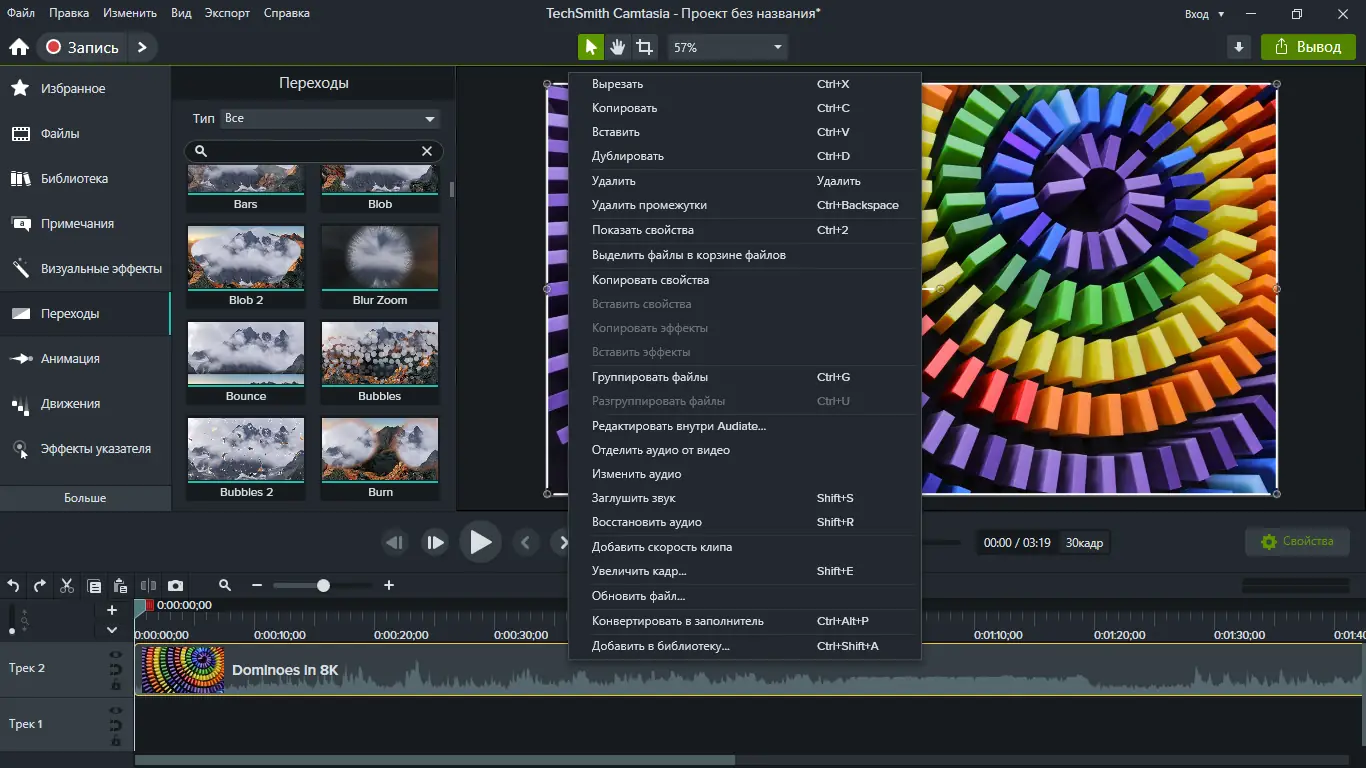This screenshot has width=1366, height=768.
Task: Click the green Вывод button
Action: tap(1308, 46)
